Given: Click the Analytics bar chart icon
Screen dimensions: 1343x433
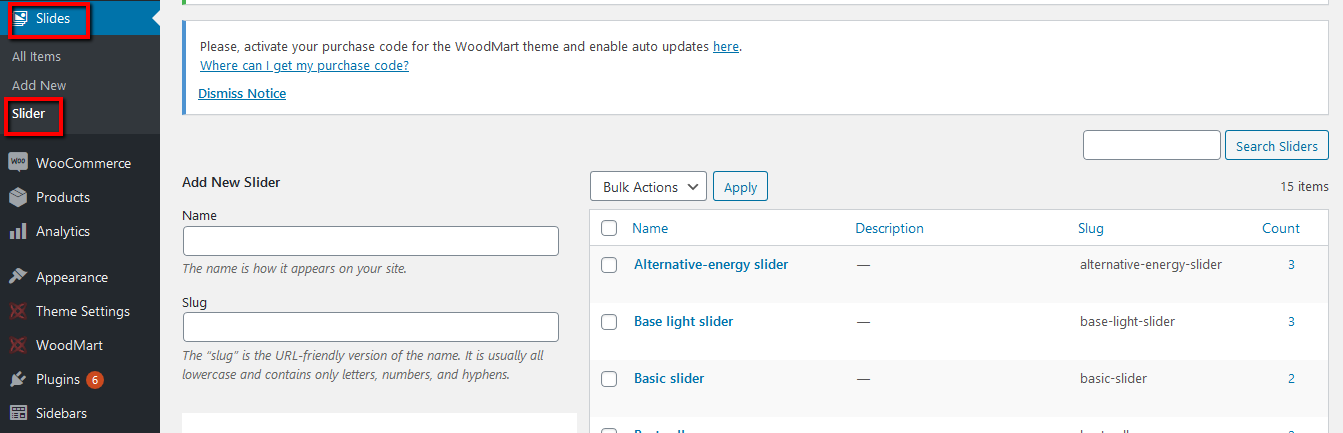Looking at the screenshot, I should tap(18, 231).
